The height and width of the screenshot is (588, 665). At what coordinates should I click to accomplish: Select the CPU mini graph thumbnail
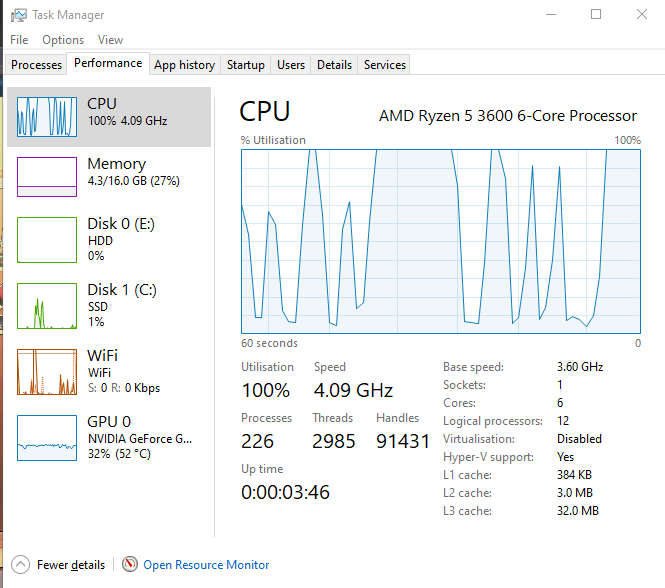(x=47, y=117)
